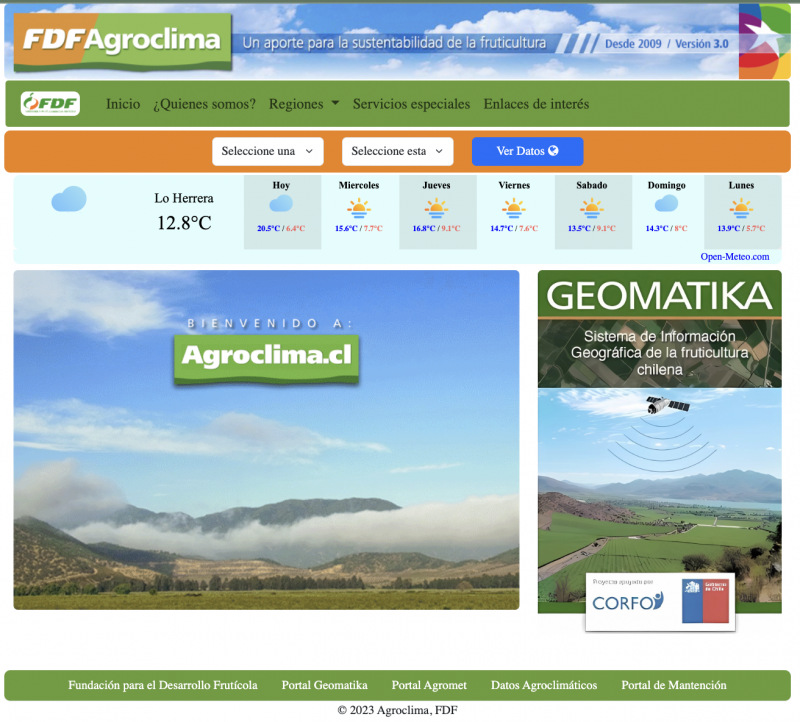Image resolution: width=800 pixels, height=722 pixels.
Task: Click the sun icon under Sabado
Action: pos(591,208)
